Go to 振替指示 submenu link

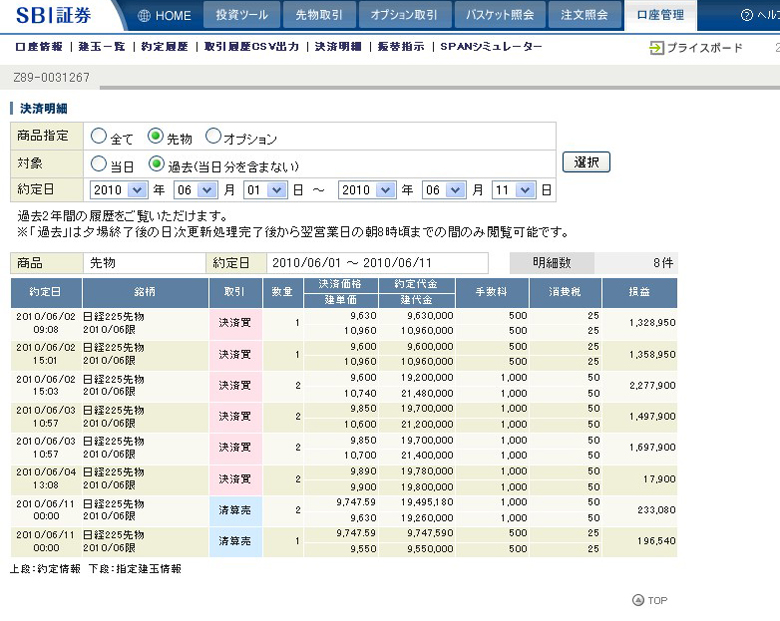pos(400,47)
